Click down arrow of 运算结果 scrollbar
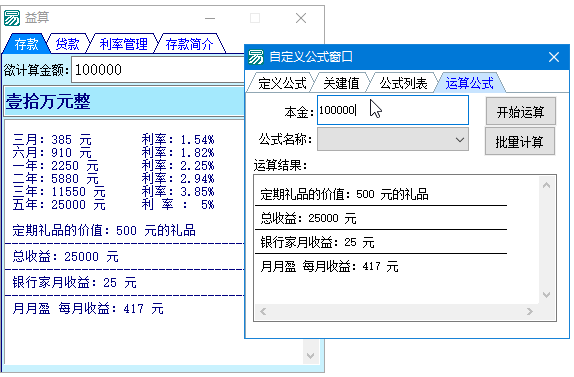Image resolution: width=574 pixels, height=377 pixels. coord(547,295)
